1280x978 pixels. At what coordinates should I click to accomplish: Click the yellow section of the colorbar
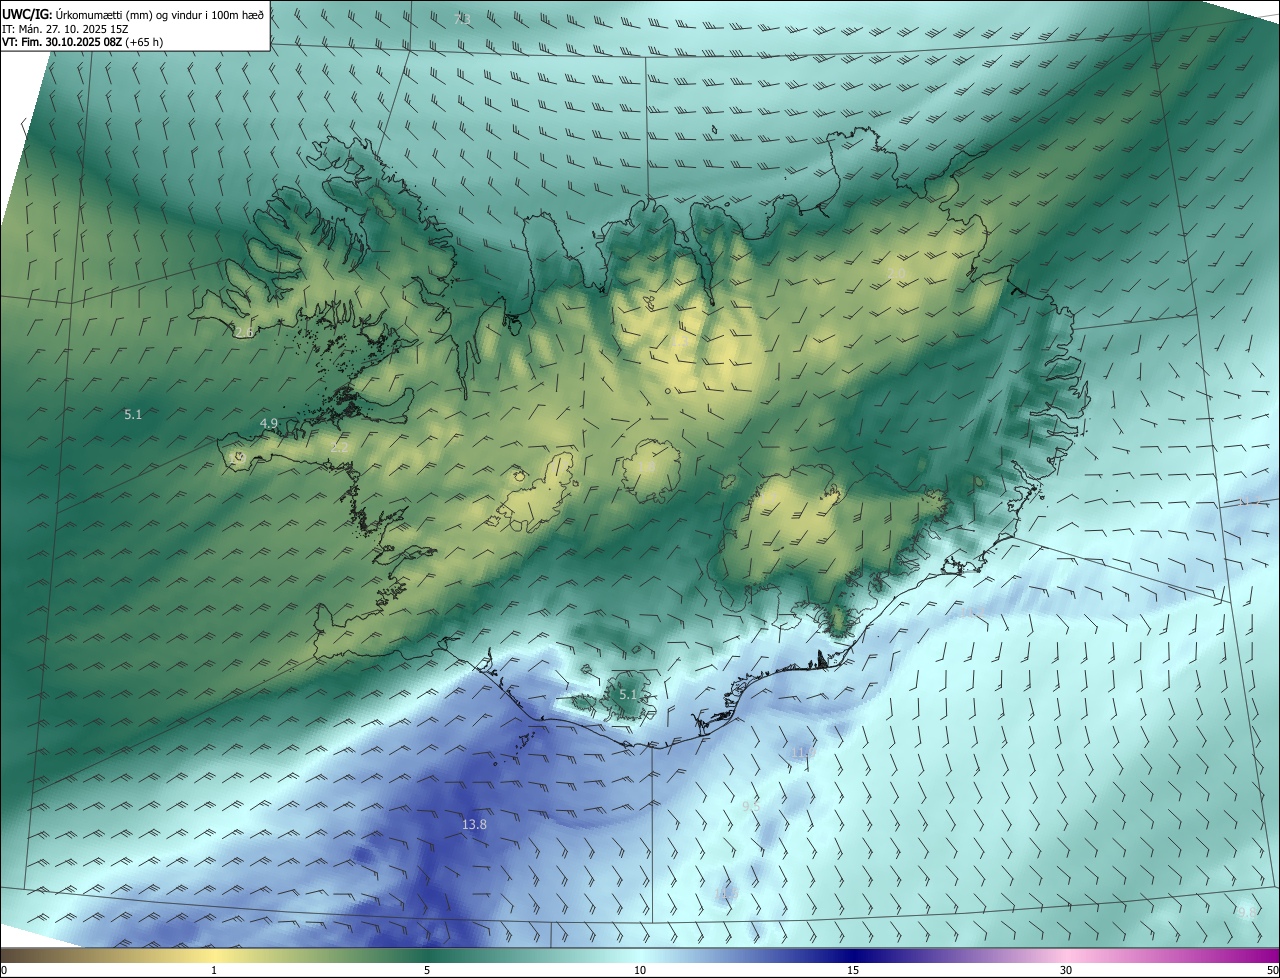coord(214,955)
